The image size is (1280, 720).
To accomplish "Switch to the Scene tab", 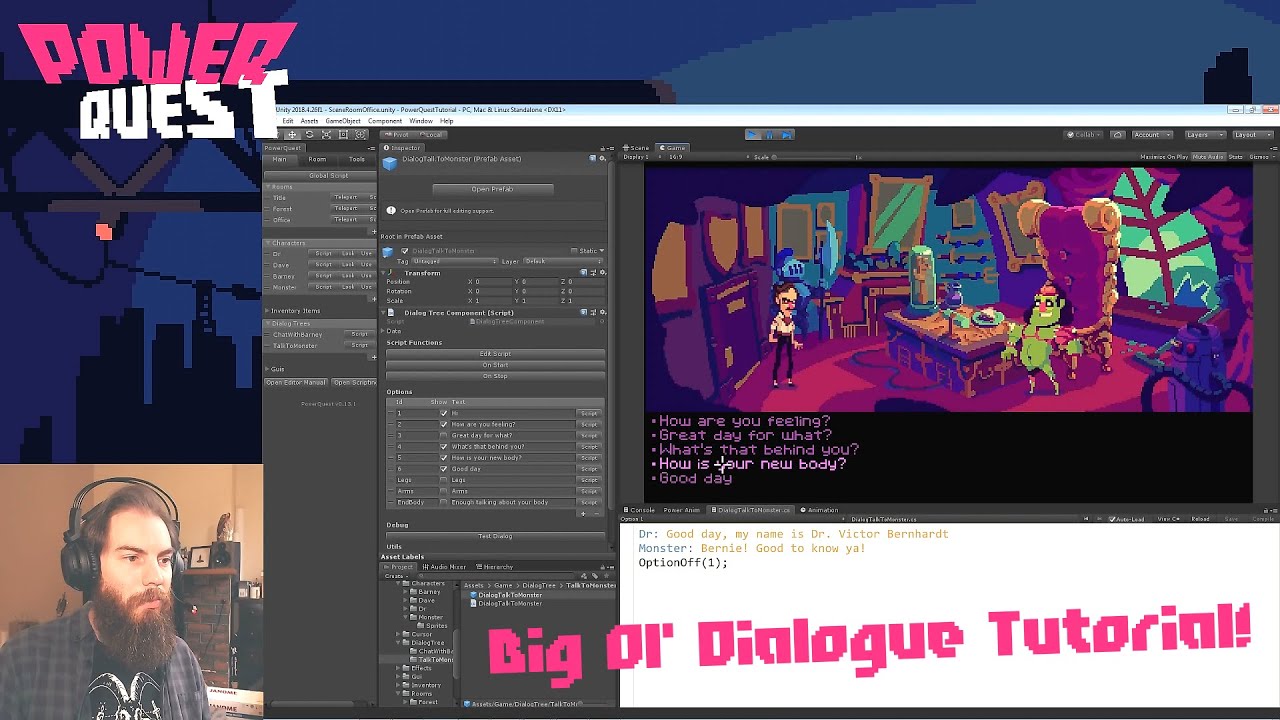I will point(636,147).
